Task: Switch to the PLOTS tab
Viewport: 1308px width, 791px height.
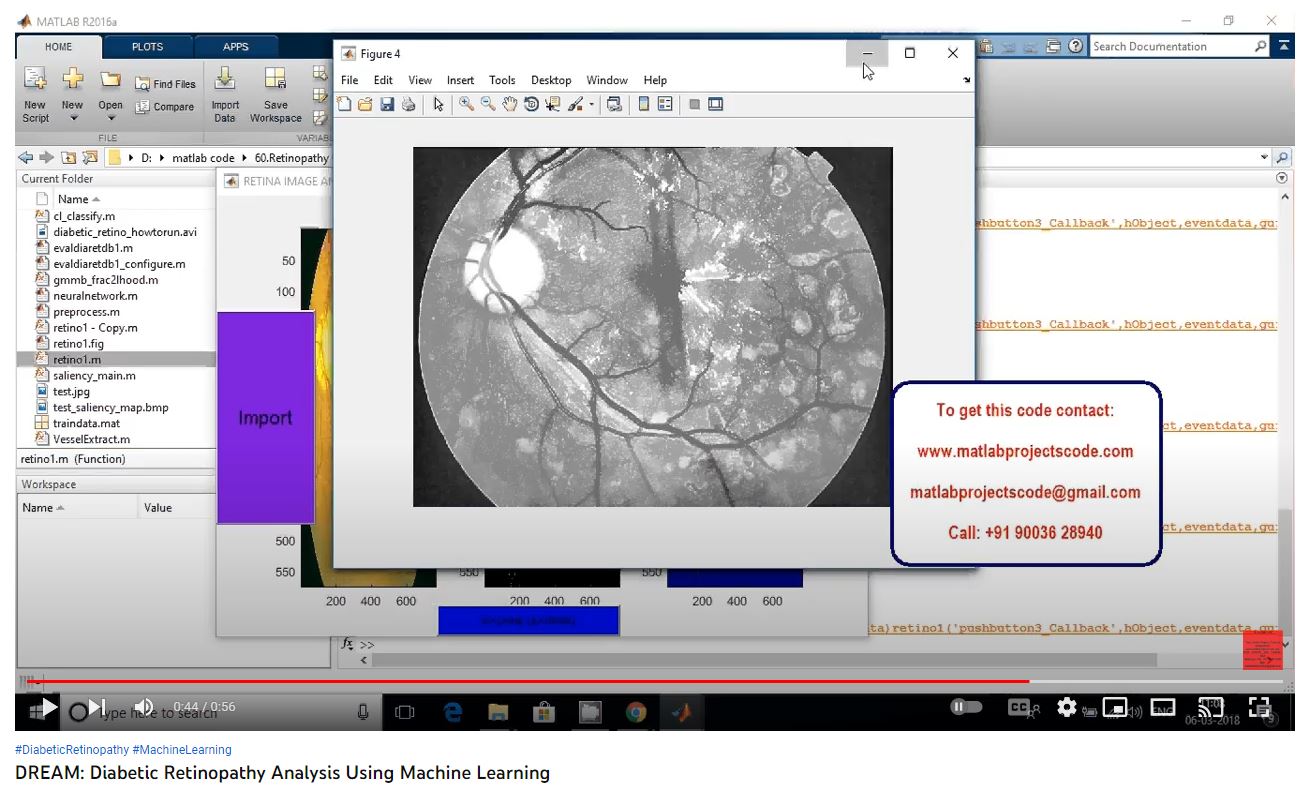Action: 147,46
